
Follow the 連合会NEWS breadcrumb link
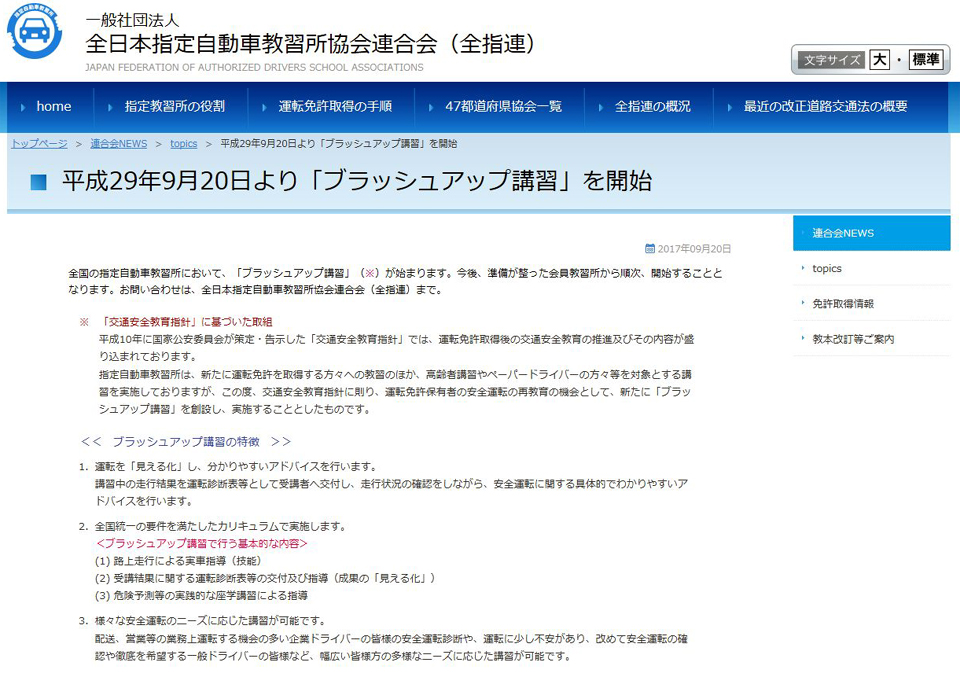(118, 144)
